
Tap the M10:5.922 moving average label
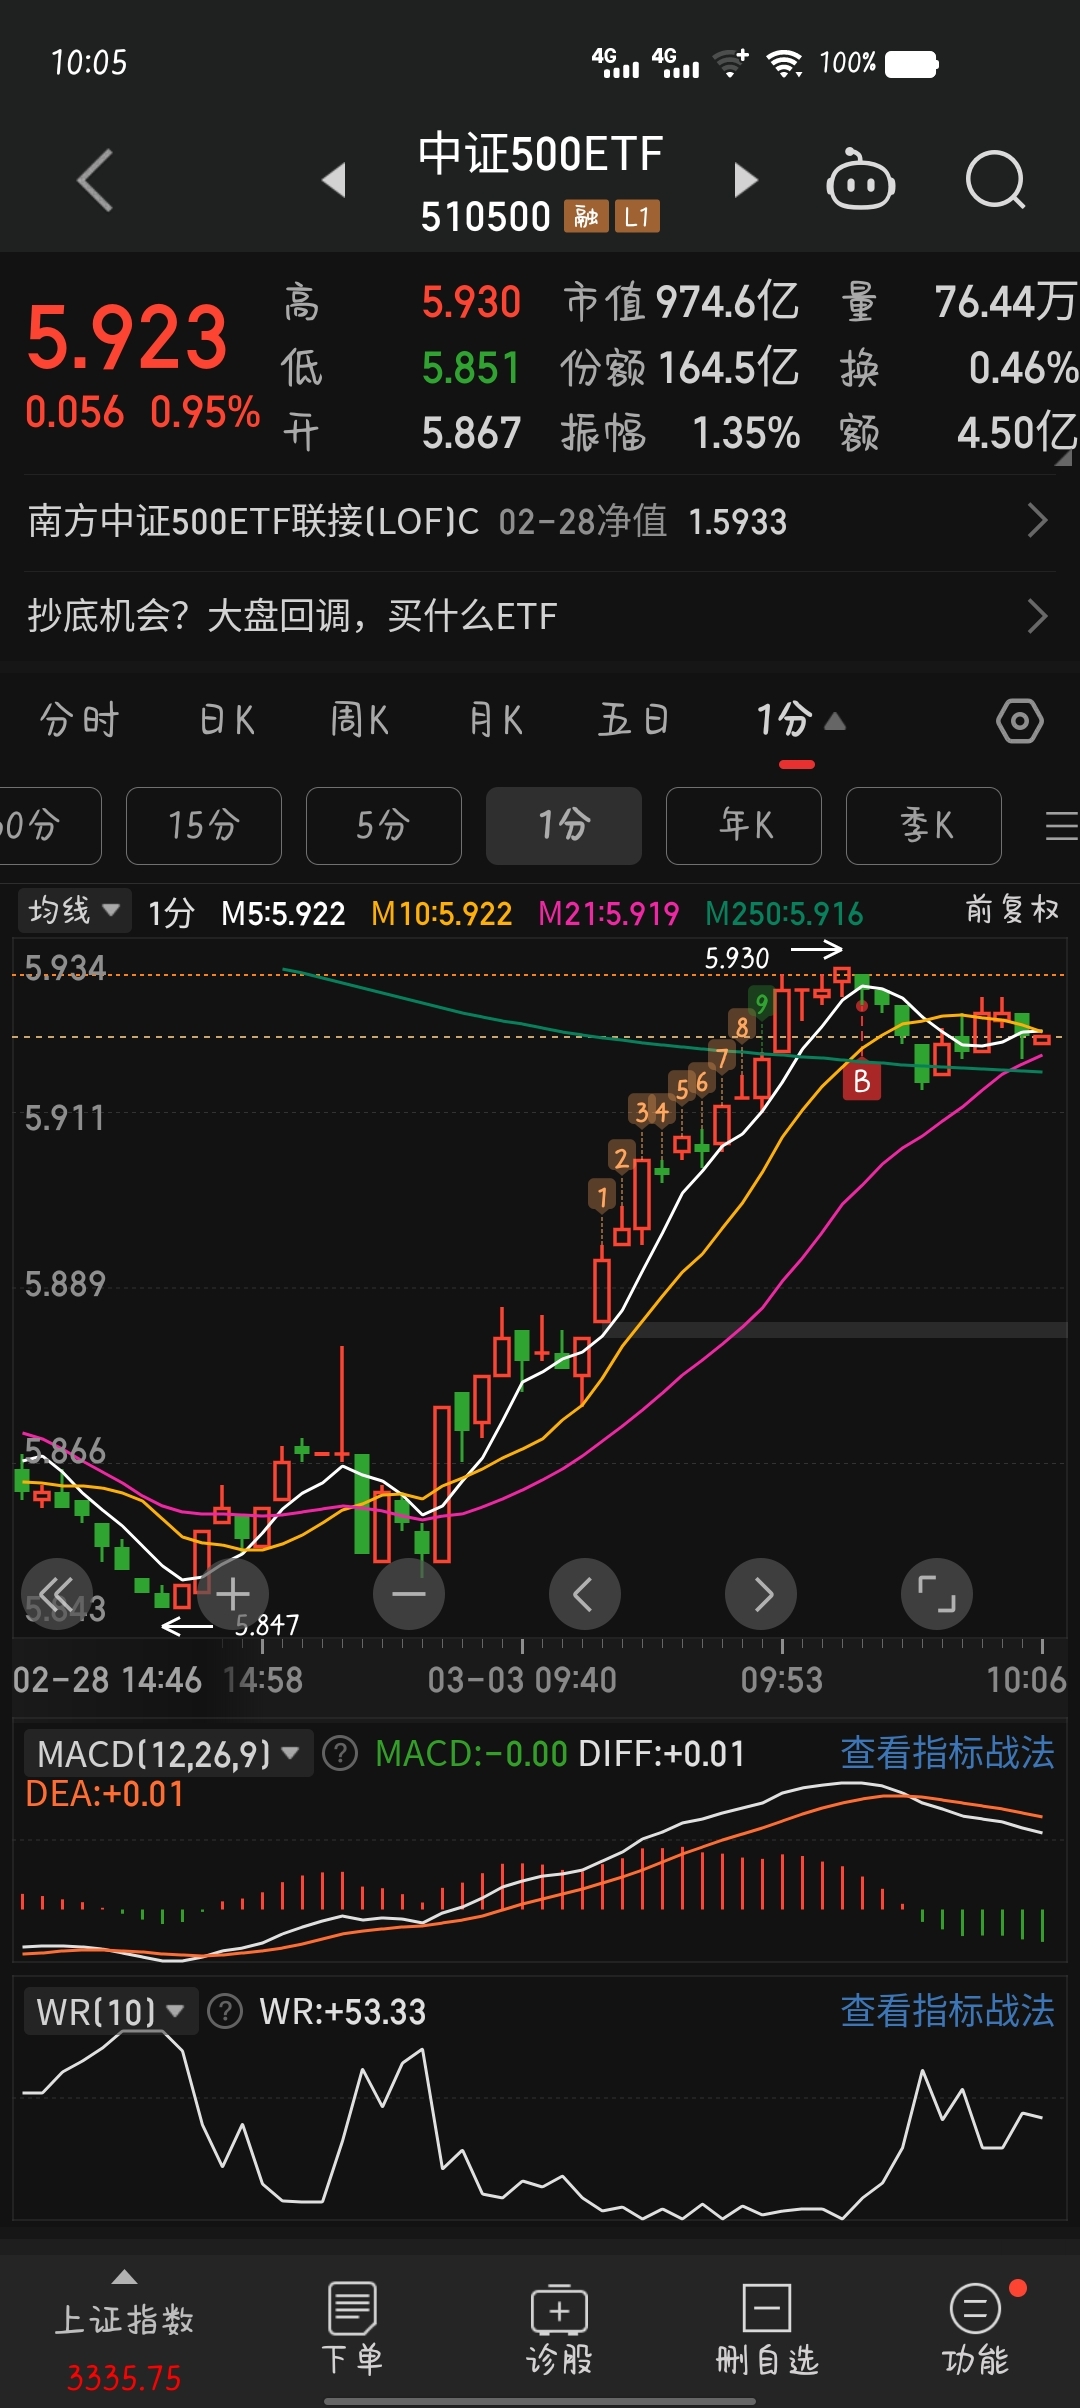point(441,913)
